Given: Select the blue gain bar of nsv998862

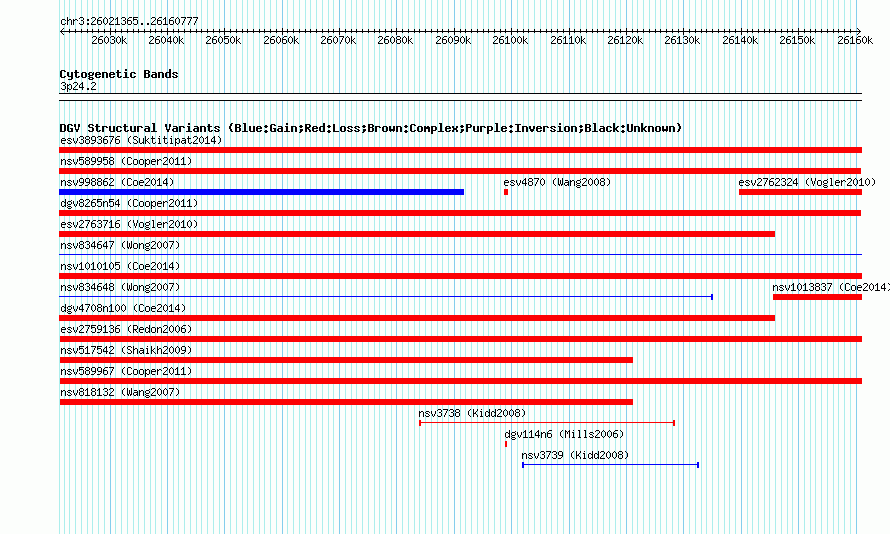Looking at the screenshot, I should click(x=262, y=192).
